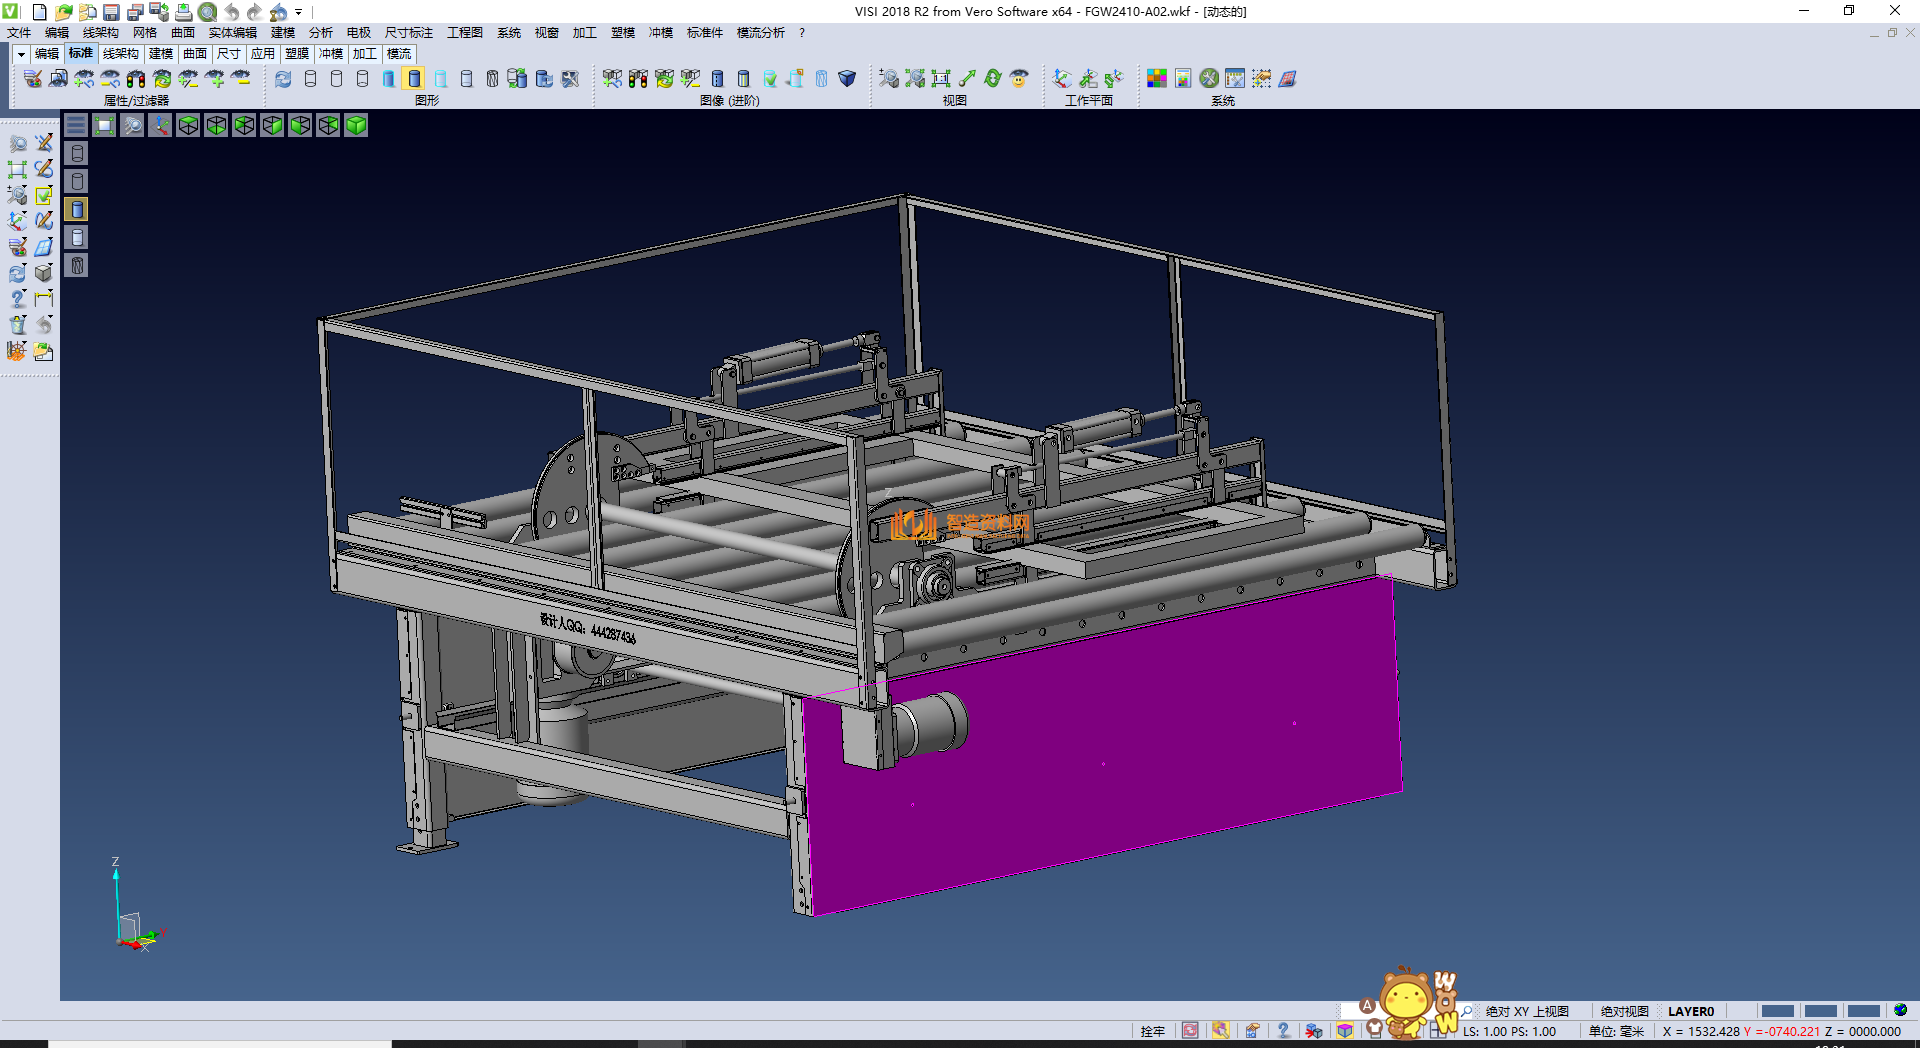Open the 实体编辑 menu
The width and height of the screenshot is (1920, 1048).
click(x=232, y=33)
